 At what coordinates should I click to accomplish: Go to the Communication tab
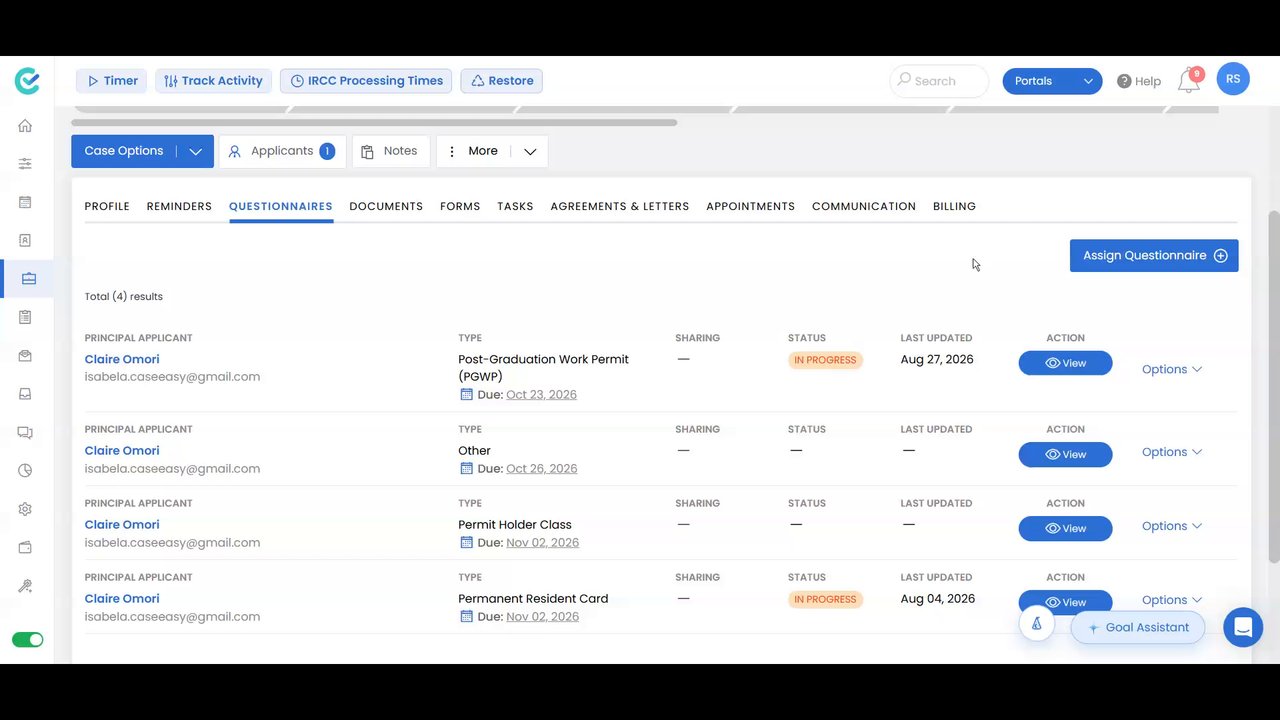[864, 206]
